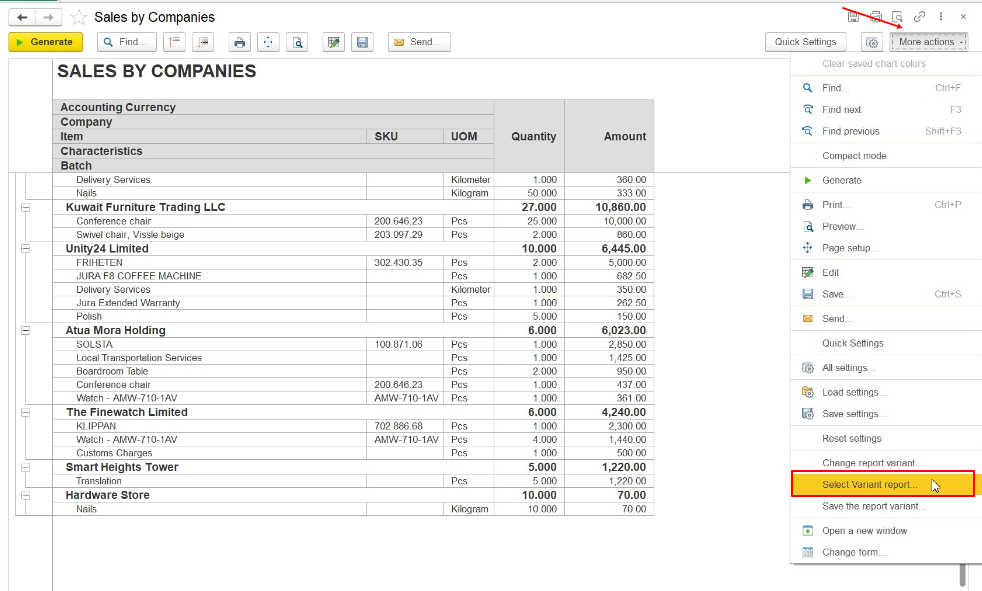Click the page setup icon in toolbar

tap(268, 42)
